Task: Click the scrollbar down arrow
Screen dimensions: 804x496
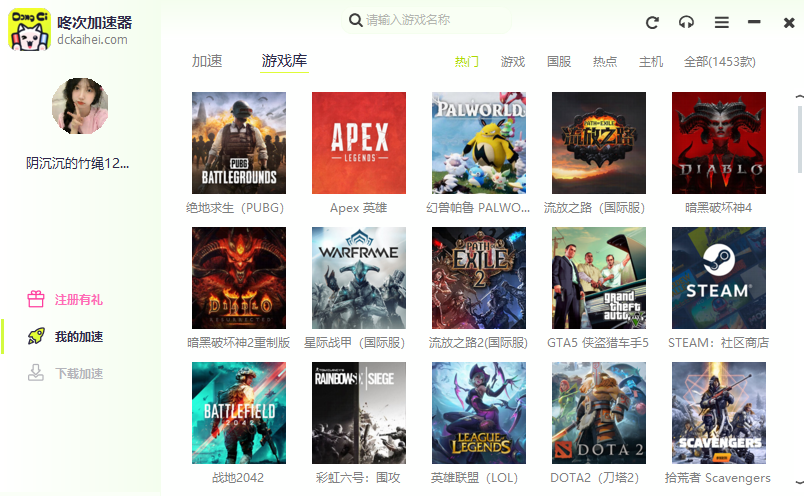Action: [x=799, y=481]
